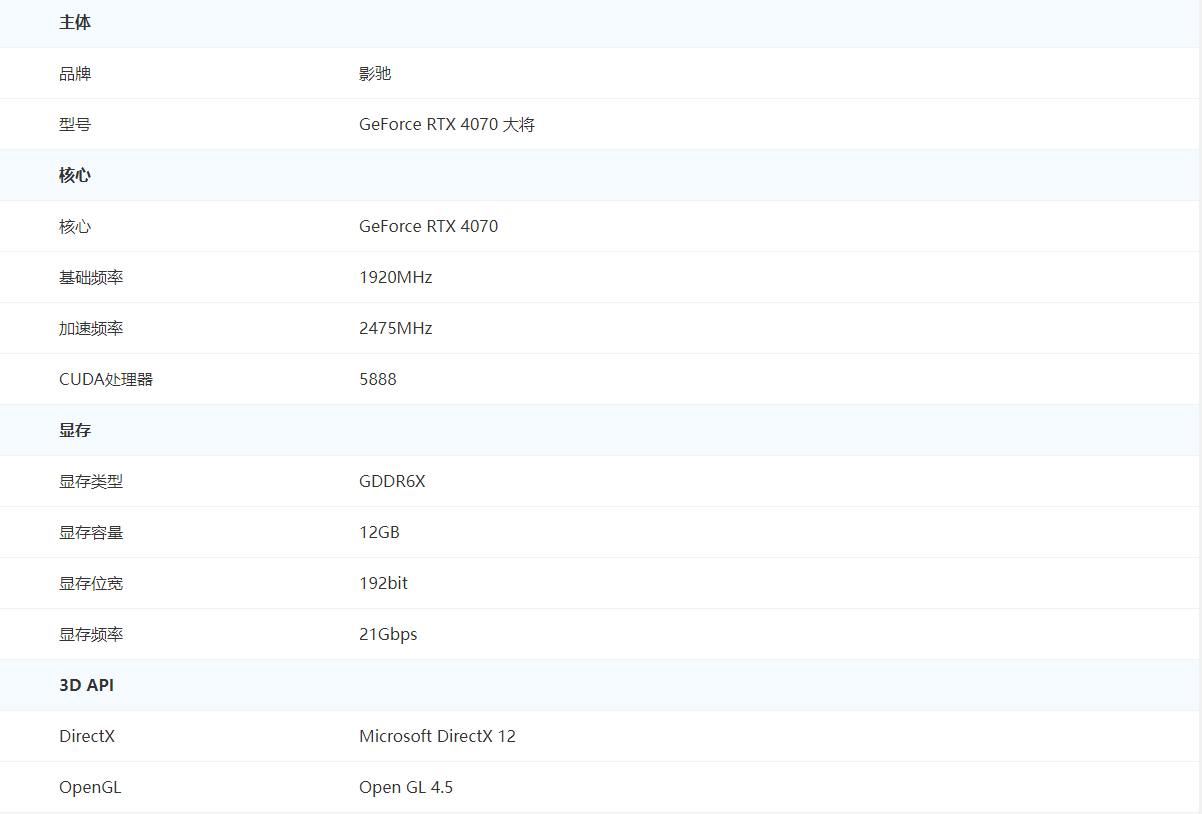The width and height of the screenshot is (1202, 814).
Task: Click the 1920MHz value
Action: click(396, 277)
